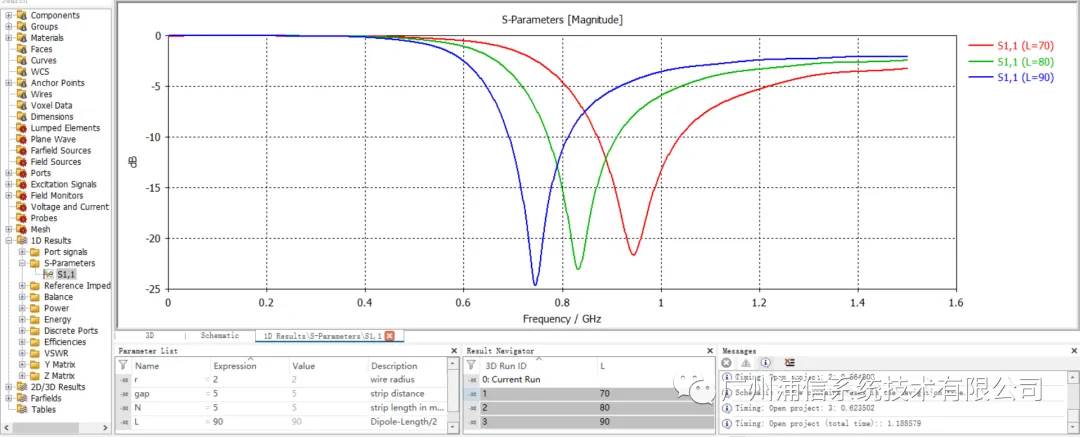
Task: Toggle info messages filter icon
Action: click(765, 363)
